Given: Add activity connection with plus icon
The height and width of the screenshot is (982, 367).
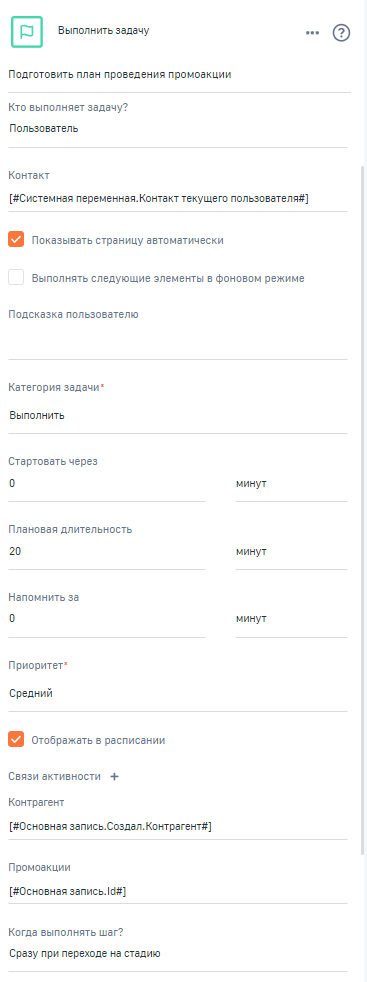Looking at the screenshot, I should tap(114, 777).
